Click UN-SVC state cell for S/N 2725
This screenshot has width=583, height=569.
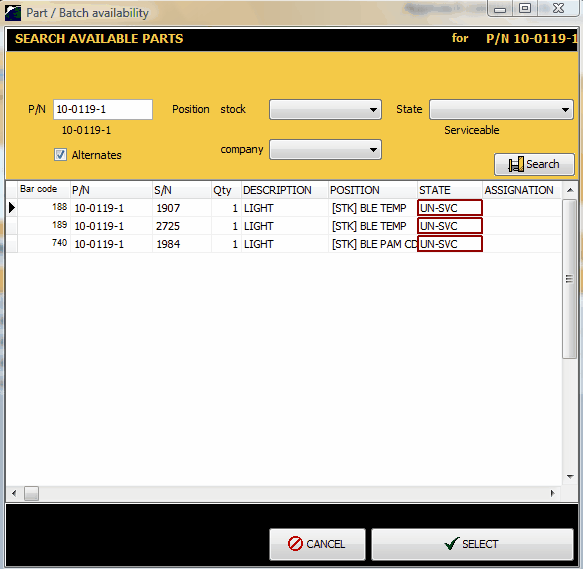[450, 225]
